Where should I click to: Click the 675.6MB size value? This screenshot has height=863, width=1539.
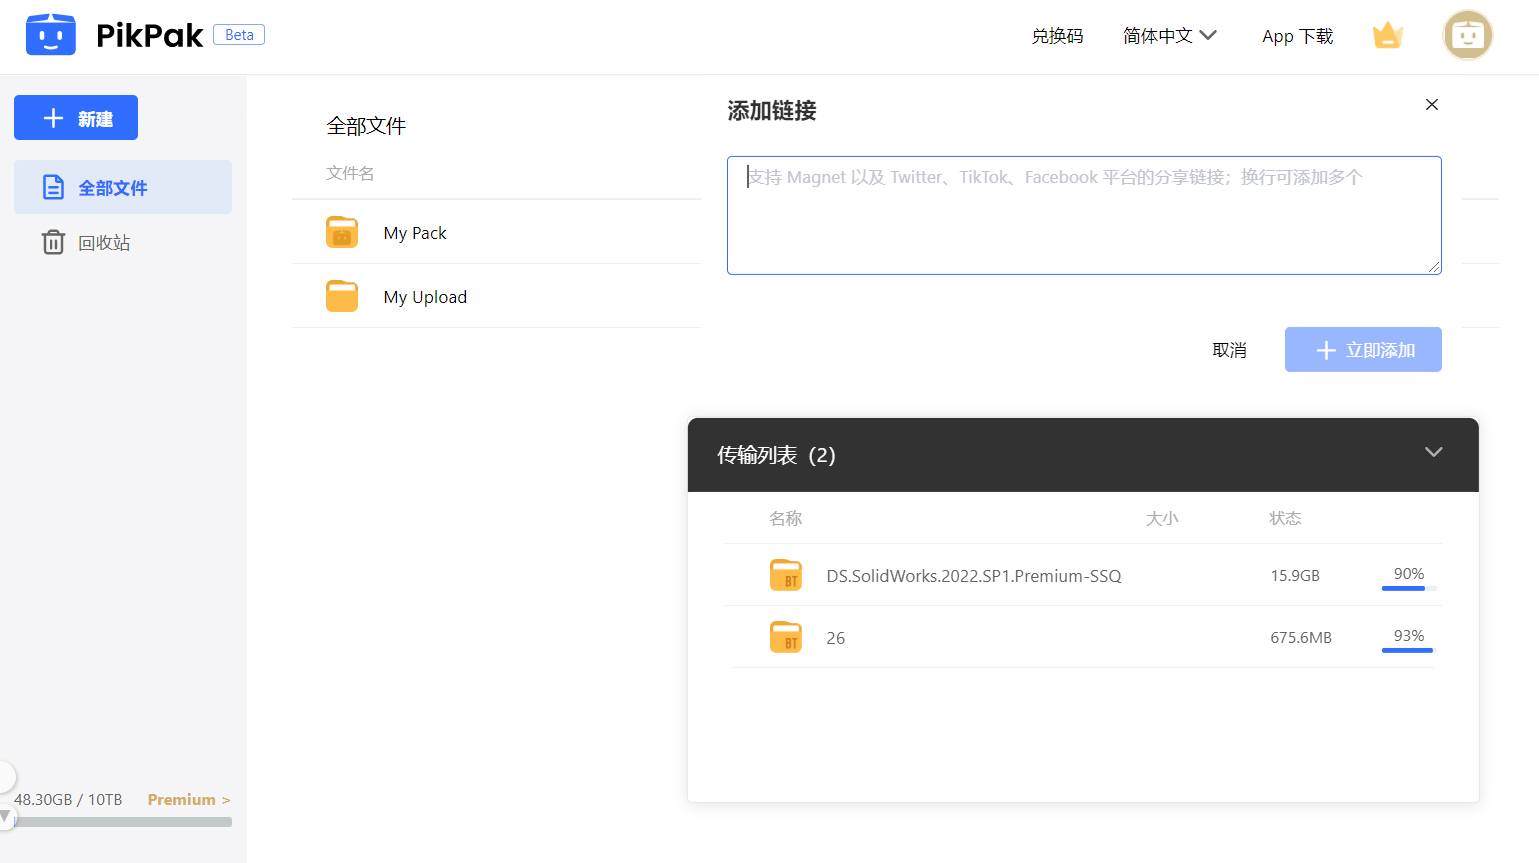point(1301,638)
